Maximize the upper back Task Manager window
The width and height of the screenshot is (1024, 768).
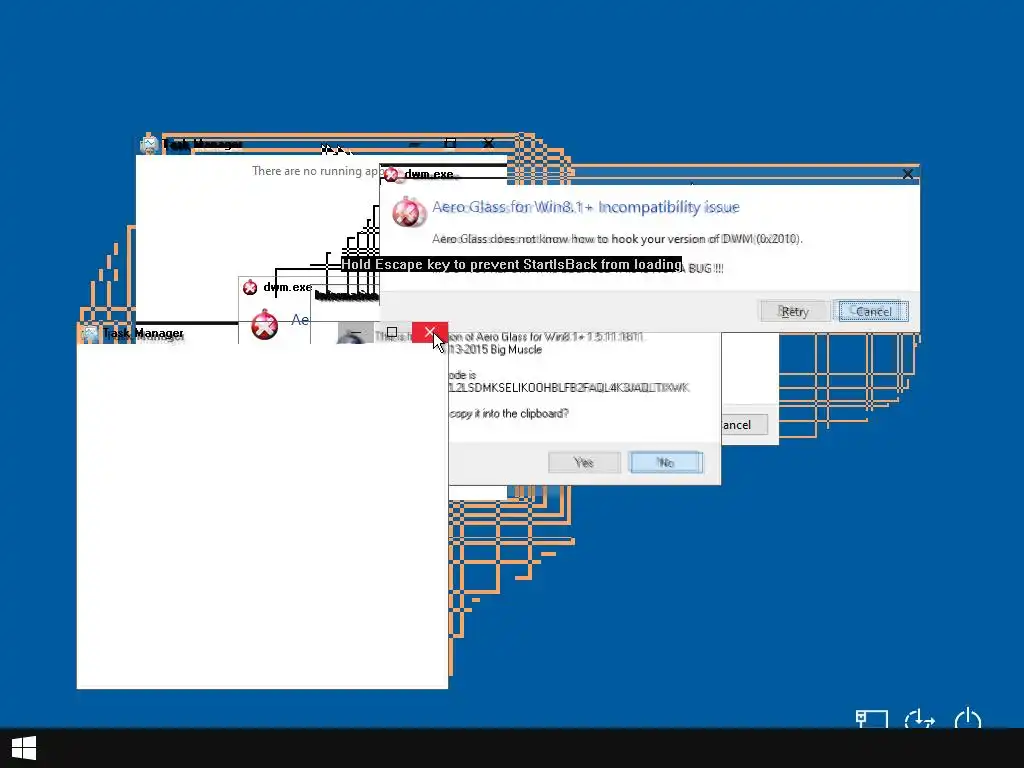[x=450, y=143]
